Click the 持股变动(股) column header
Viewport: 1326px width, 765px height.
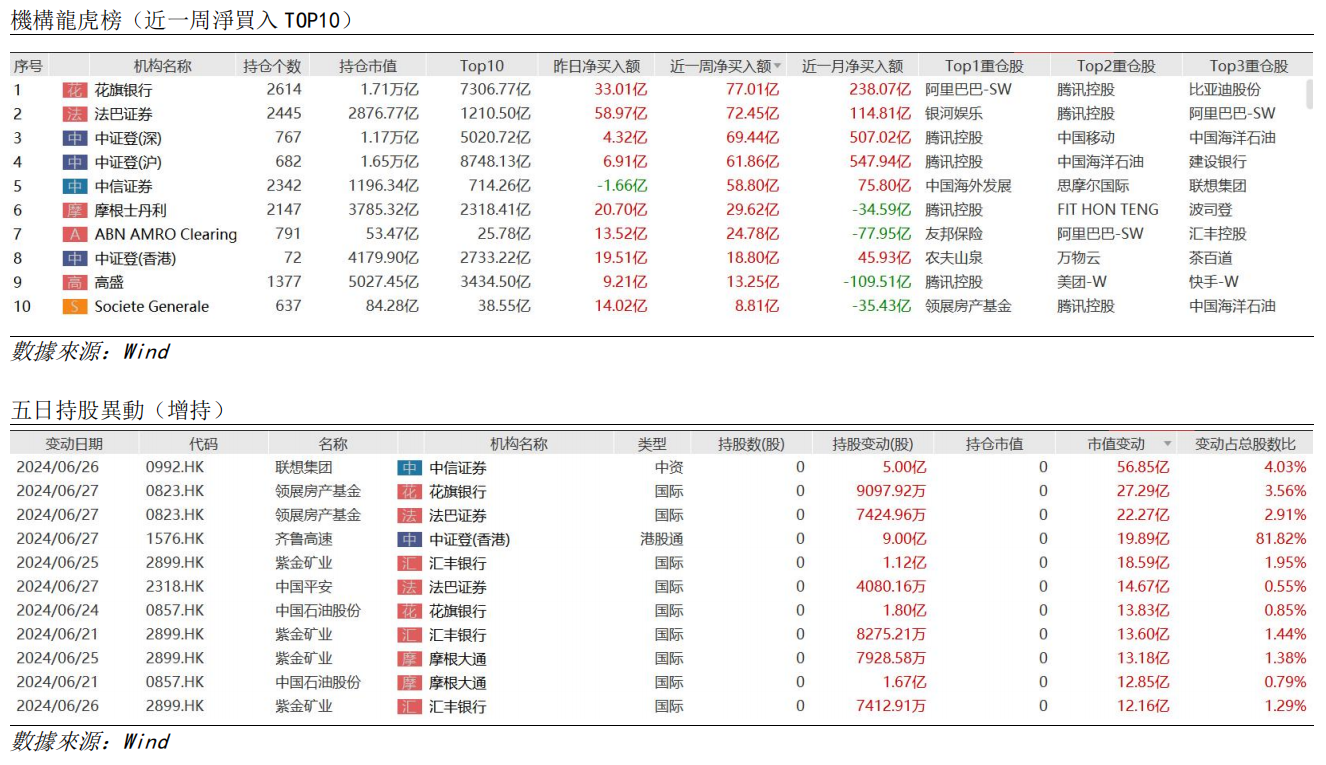[873, 444]
